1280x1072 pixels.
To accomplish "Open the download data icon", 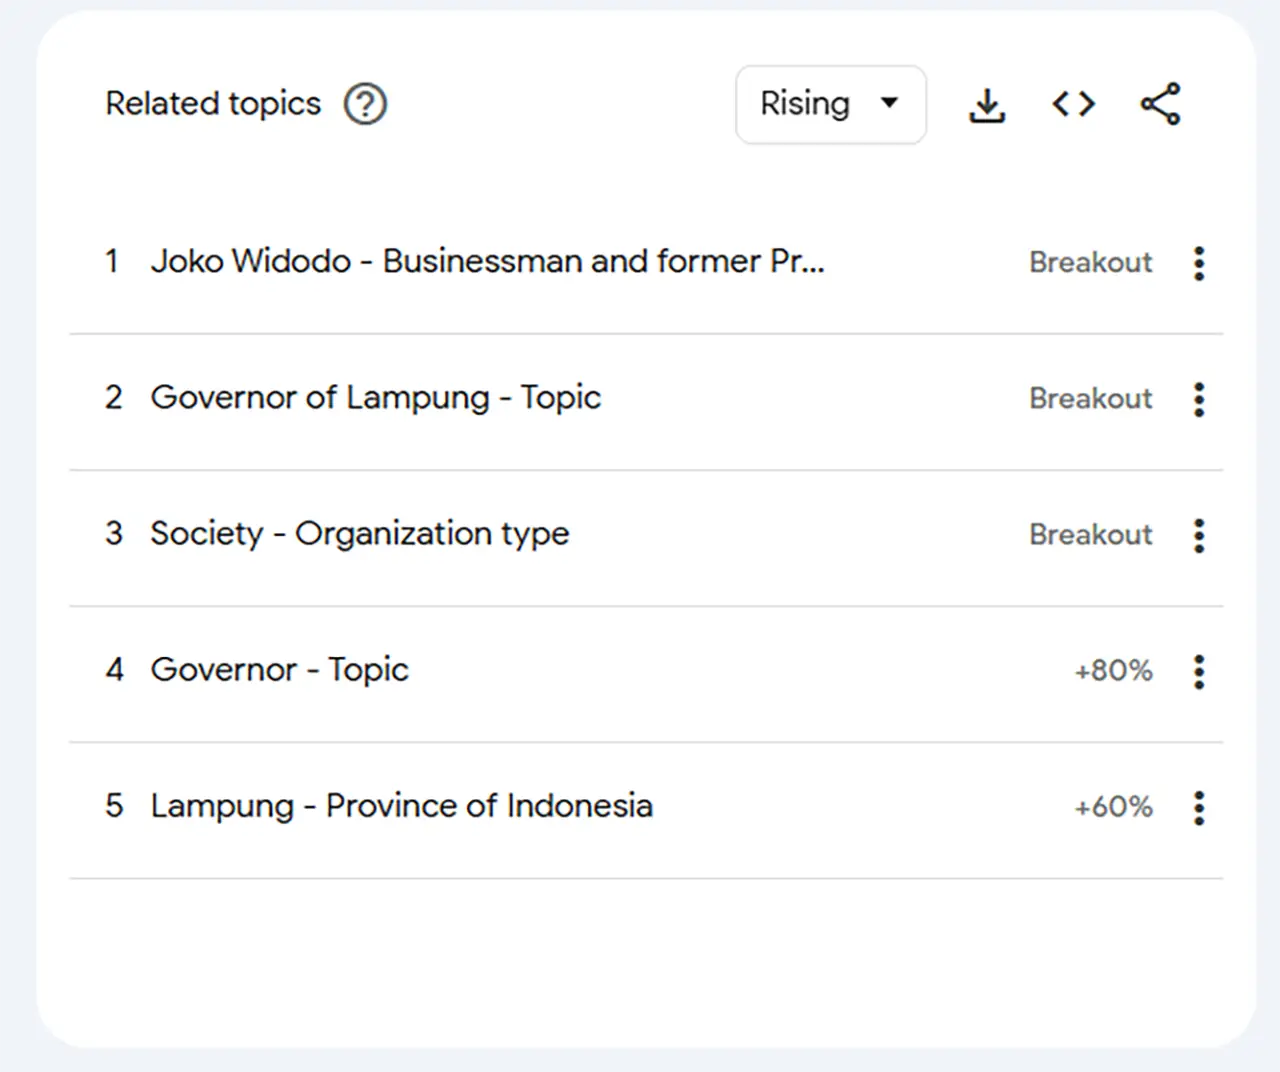I will [x=987, y=104].
